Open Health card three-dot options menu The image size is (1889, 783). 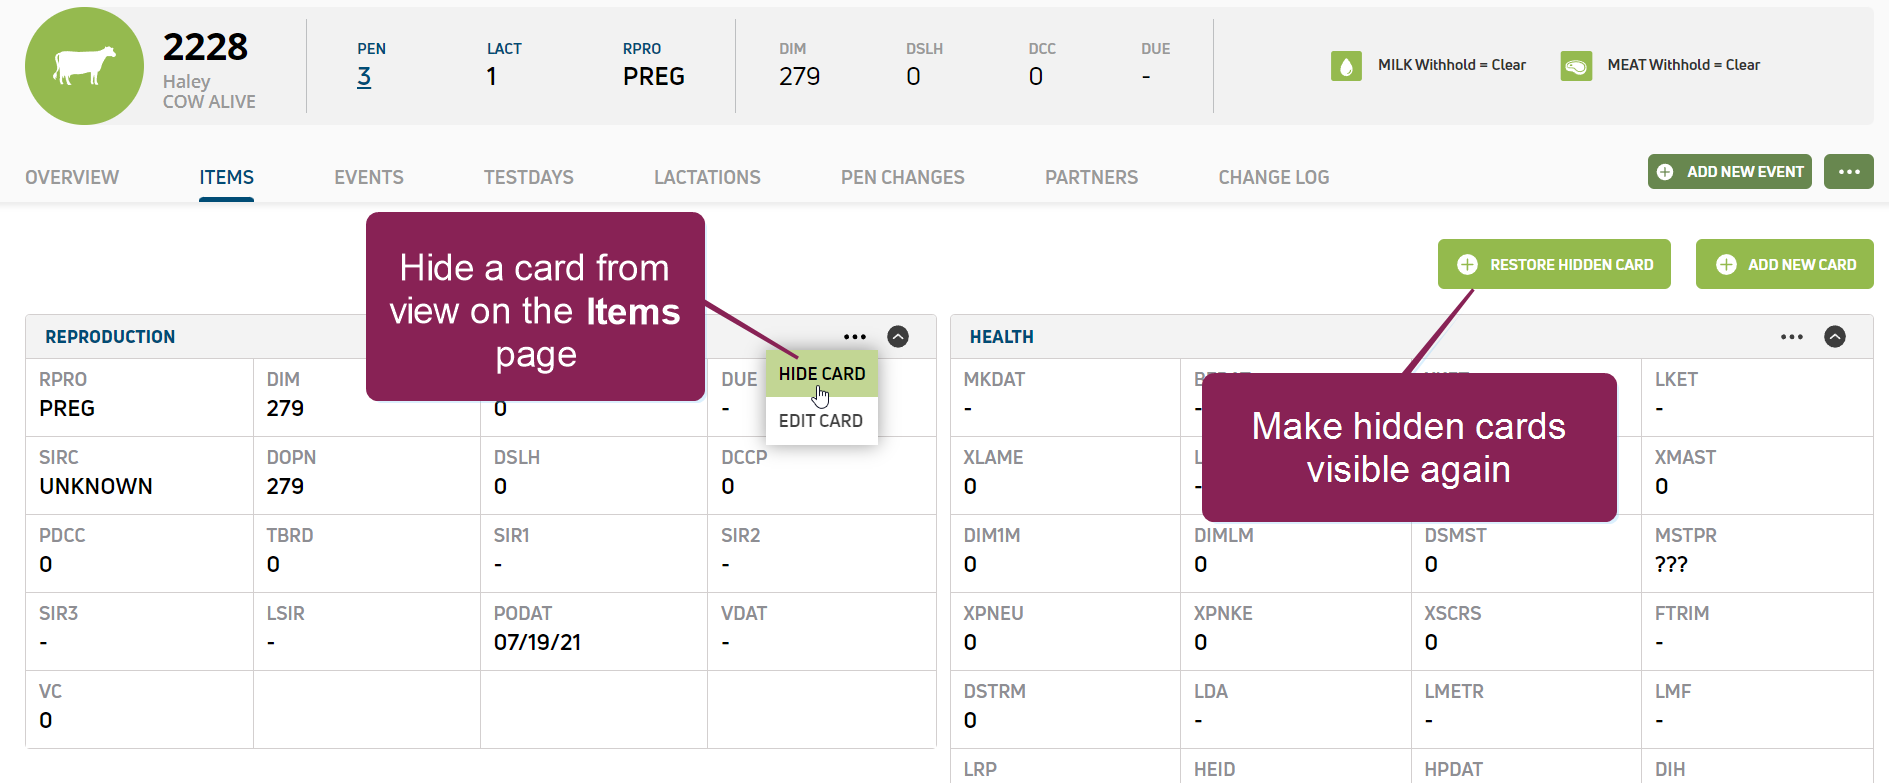[1791, 337]
